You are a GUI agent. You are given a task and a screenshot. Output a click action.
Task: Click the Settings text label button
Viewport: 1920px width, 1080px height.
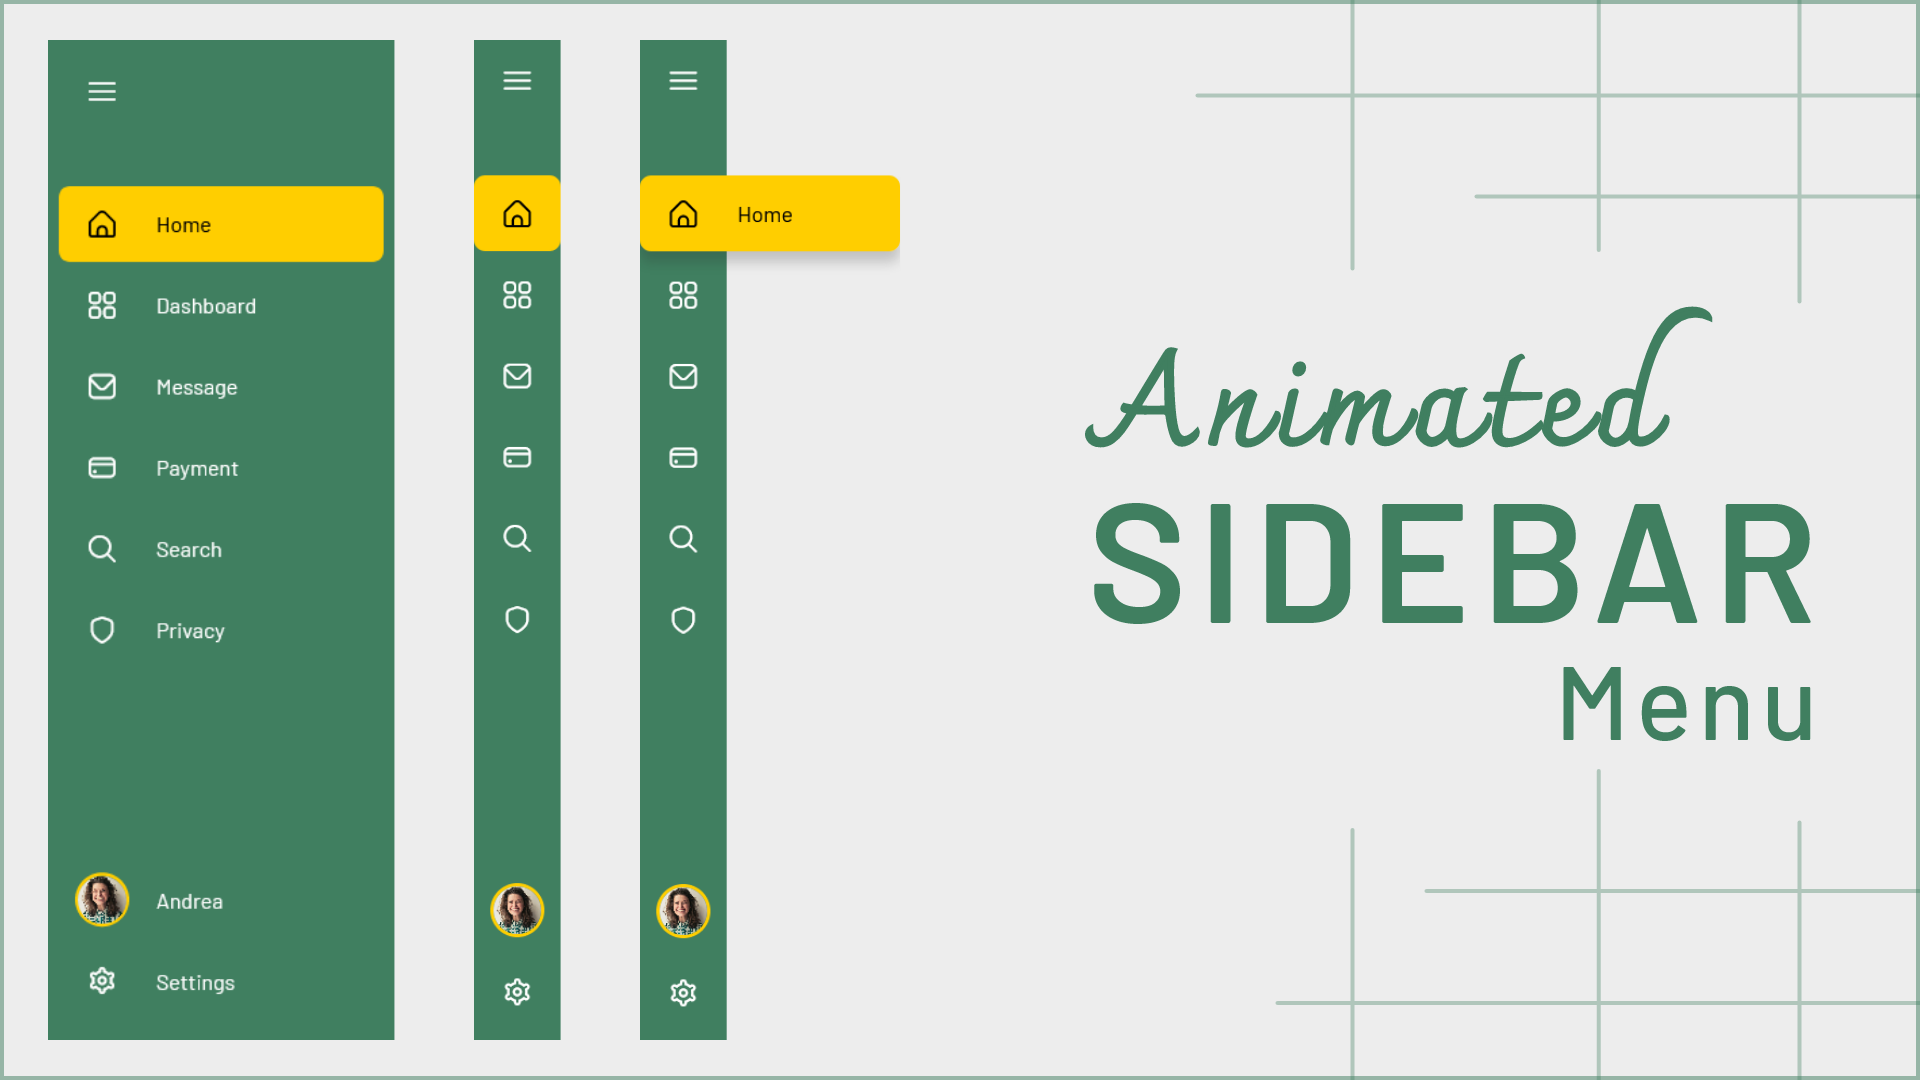[193, 981]
